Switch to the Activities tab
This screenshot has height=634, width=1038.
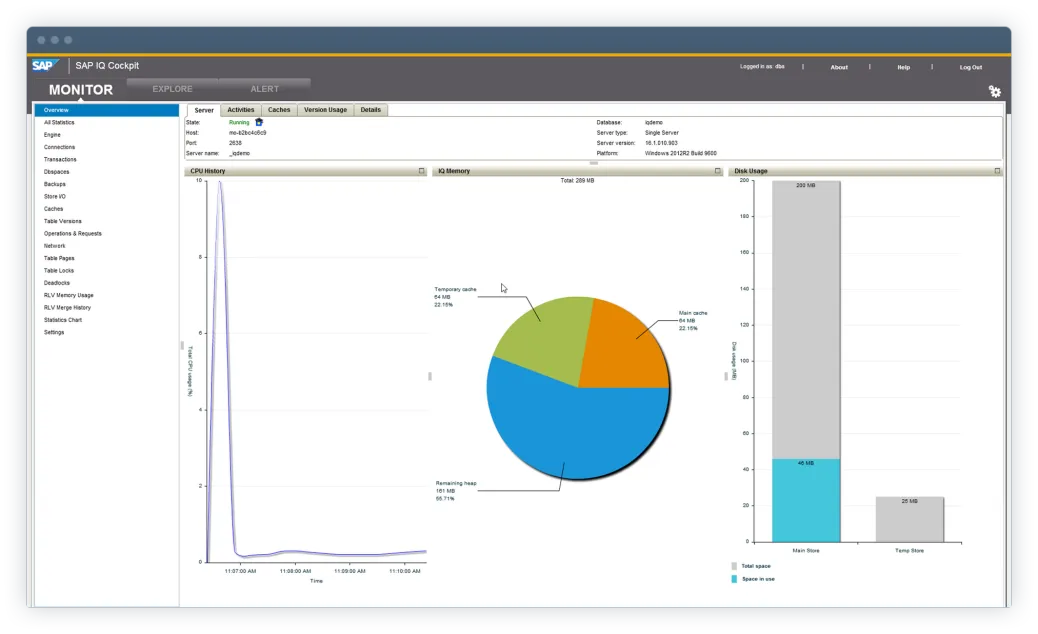point(240,110)
